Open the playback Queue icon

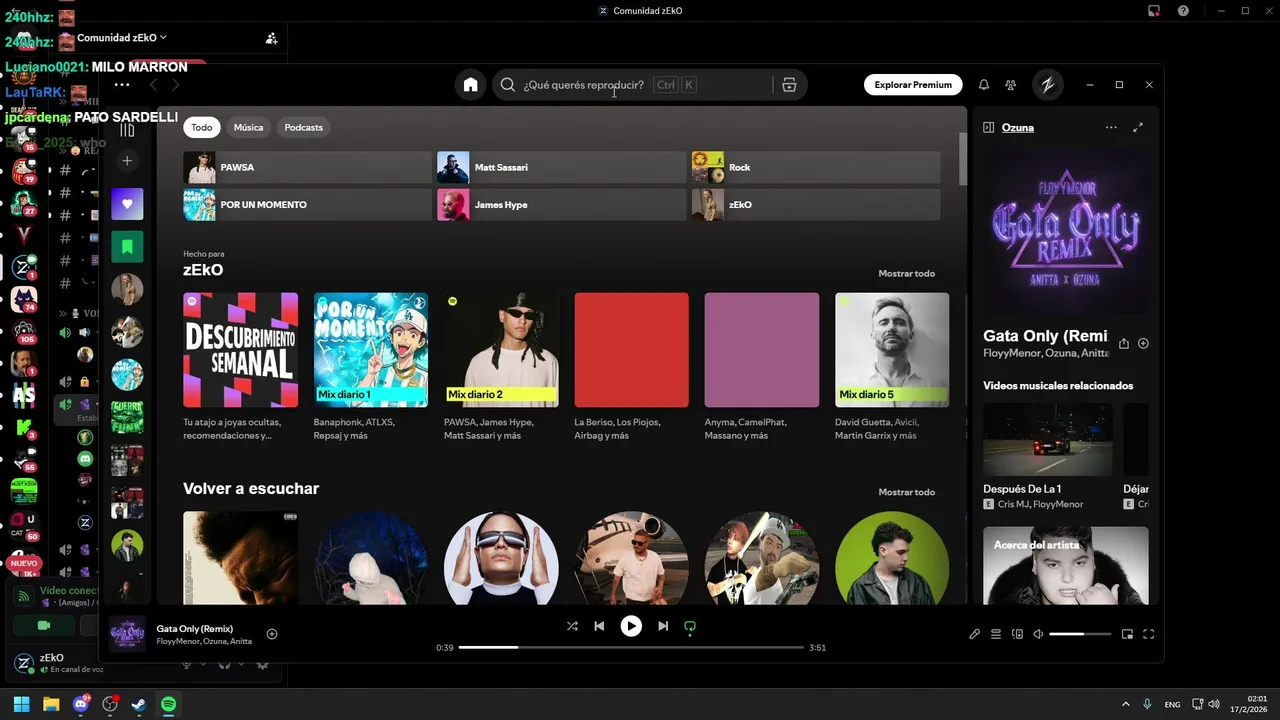pos(996,634)
